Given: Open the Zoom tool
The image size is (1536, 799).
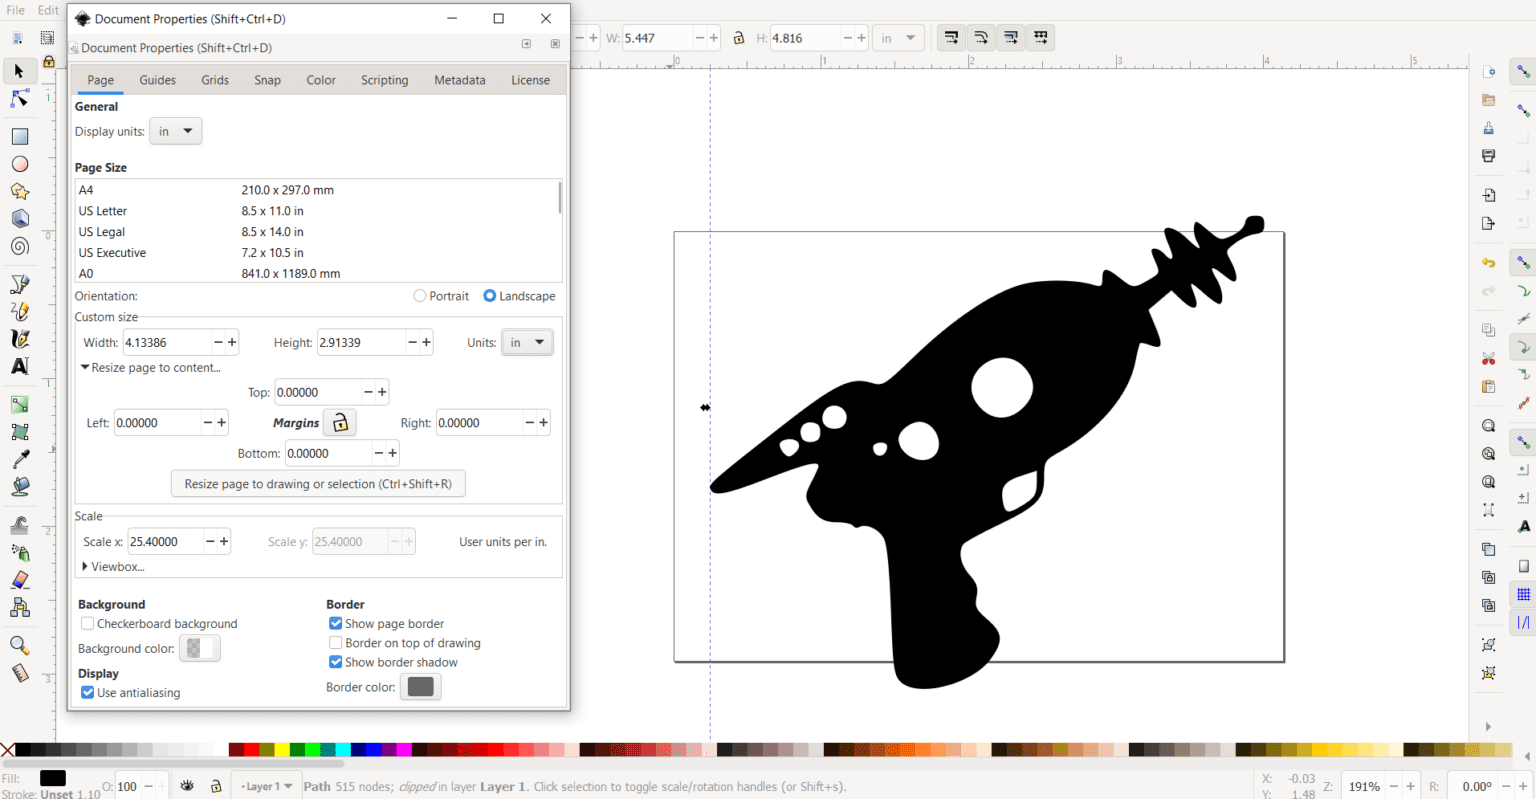Looking at the screenshot, I should 19,645.
